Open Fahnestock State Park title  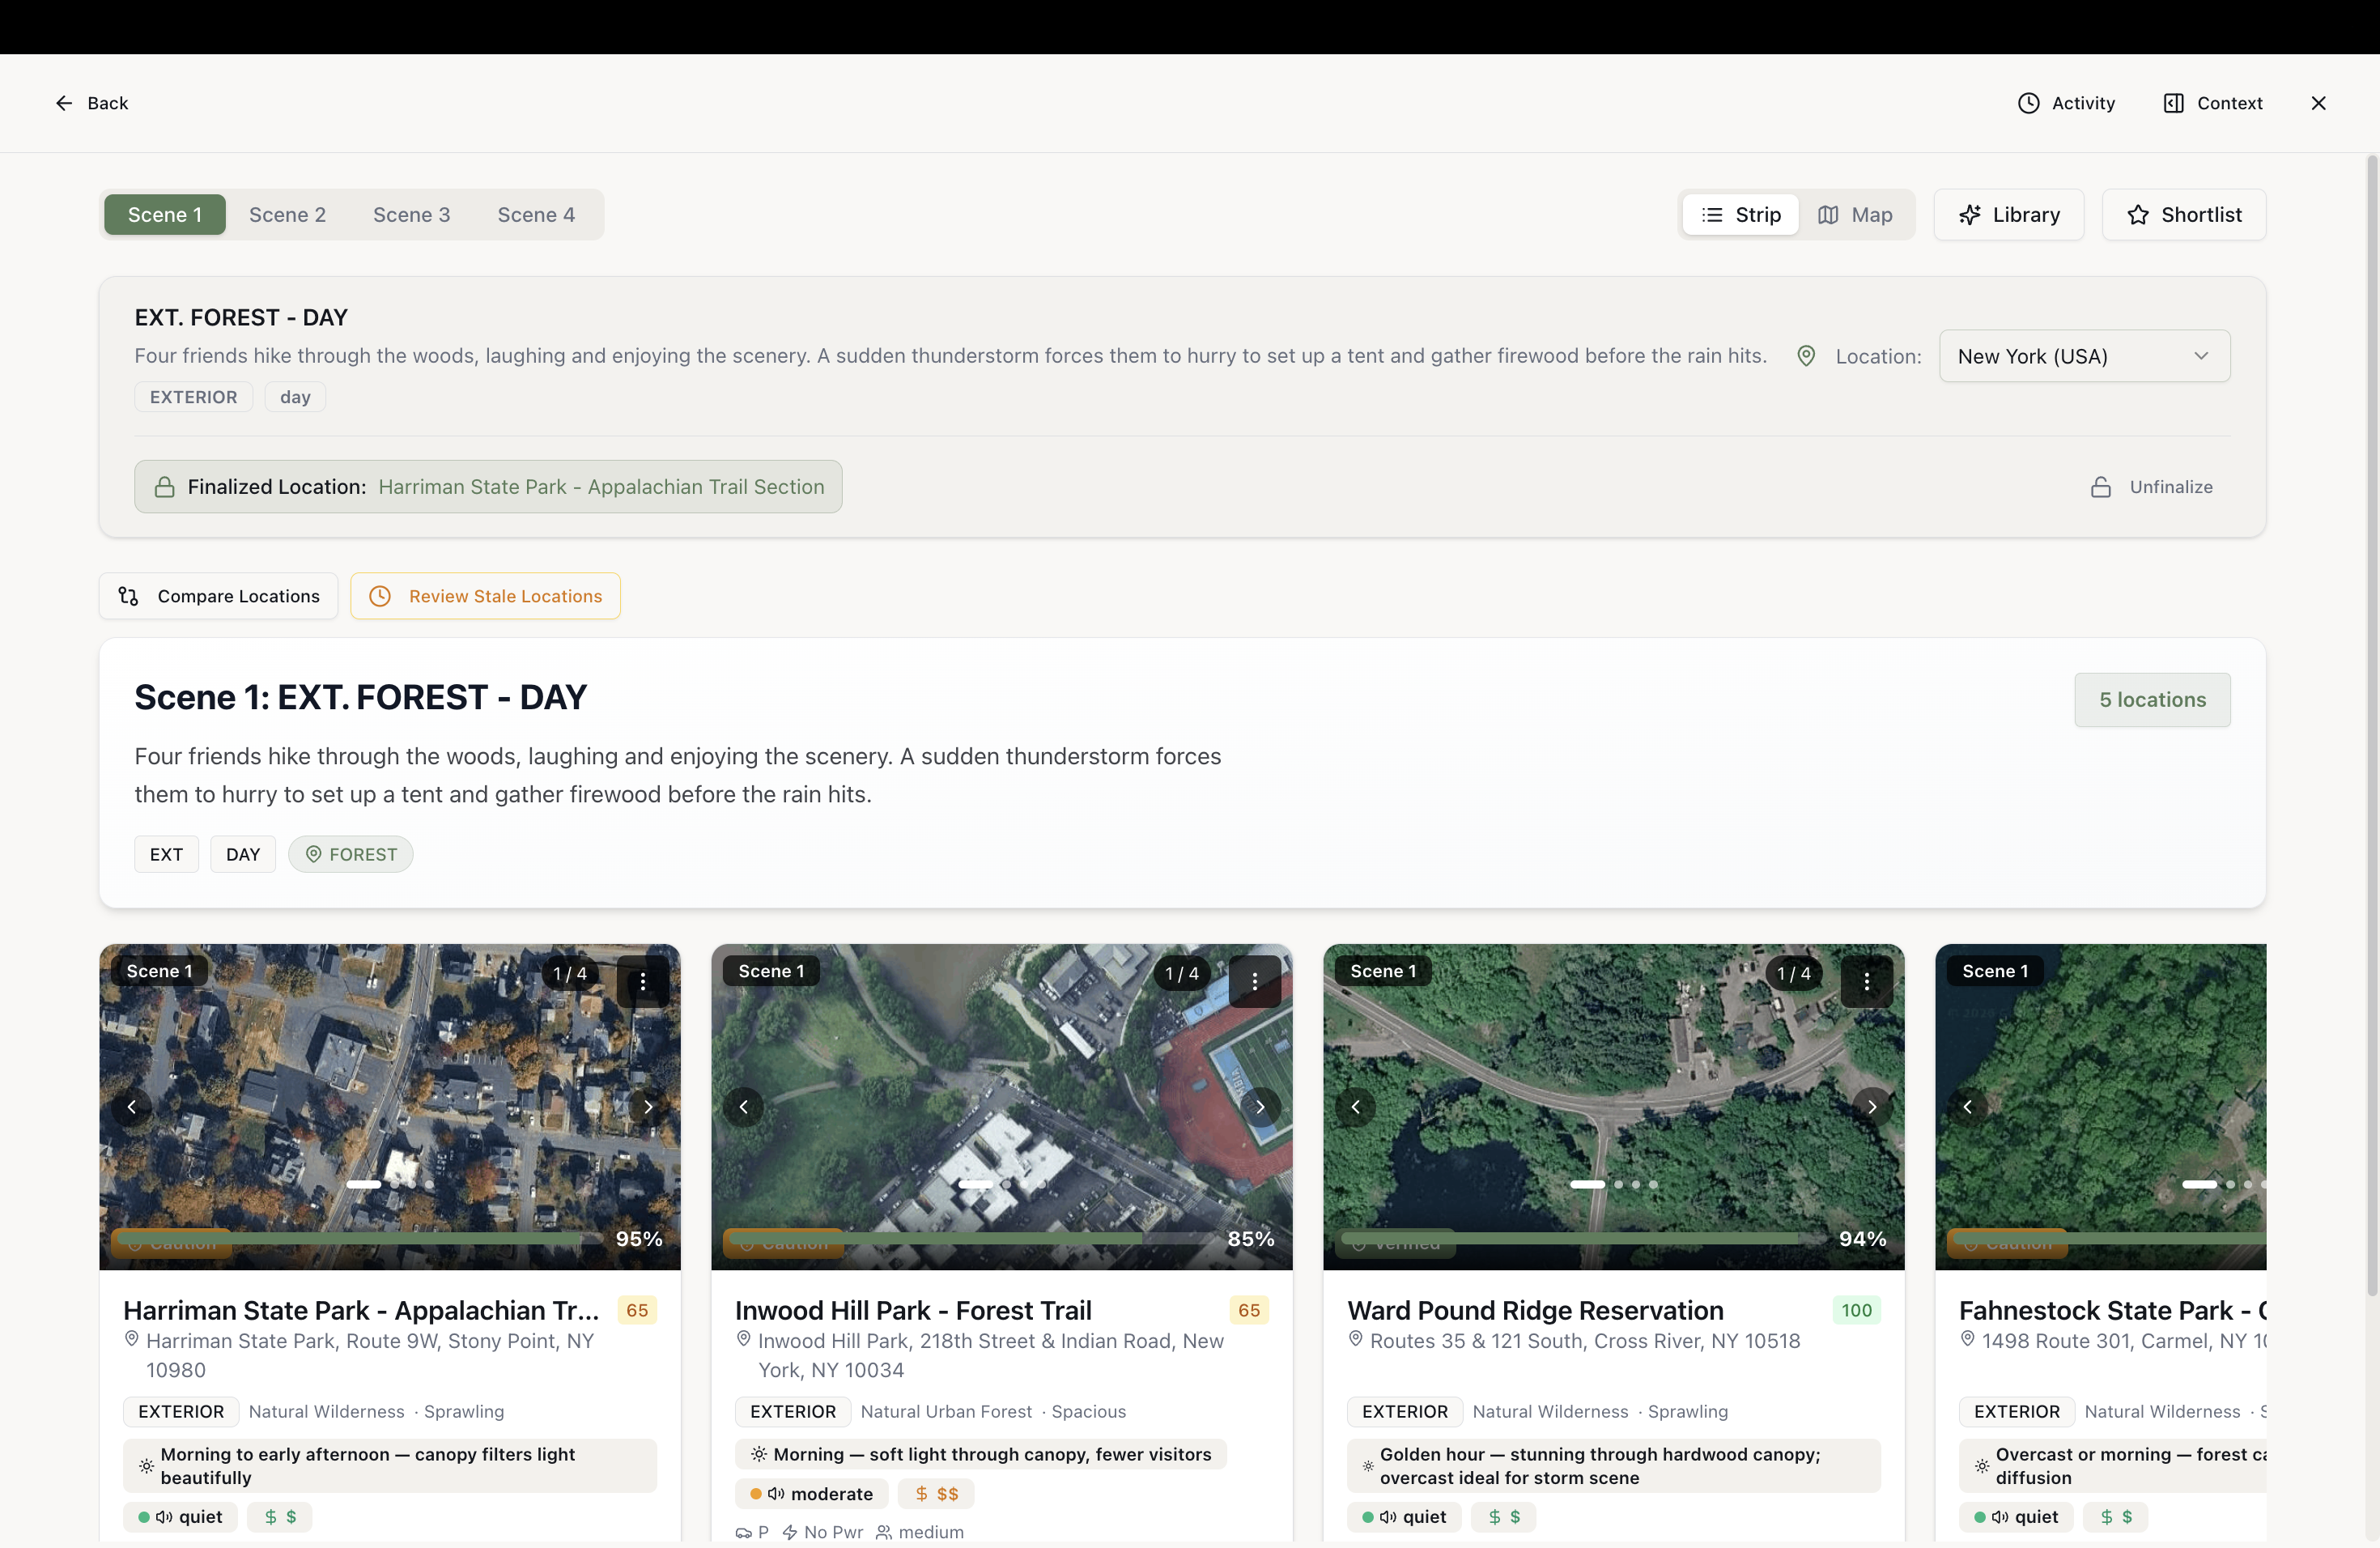2112,1310
